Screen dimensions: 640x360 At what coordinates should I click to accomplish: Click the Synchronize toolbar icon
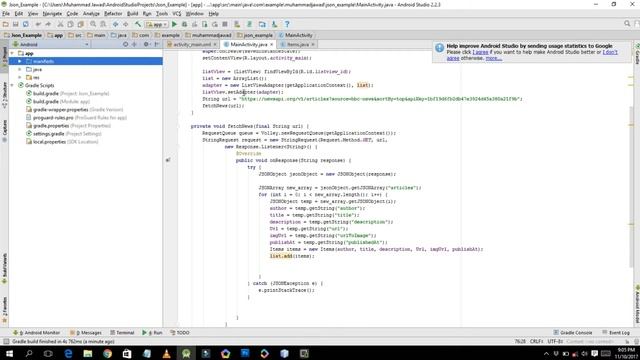click(x=25, y=24)
